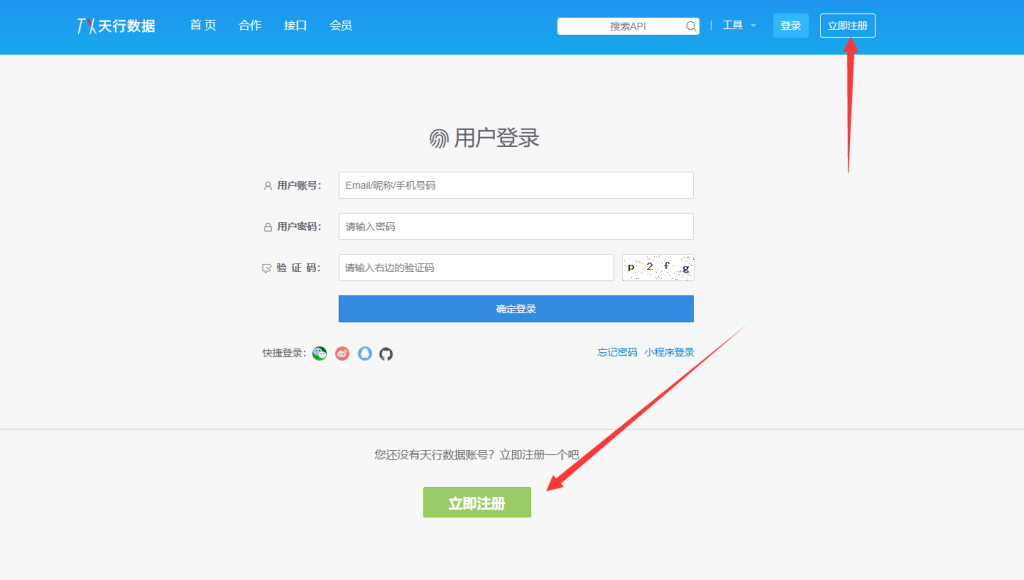
Task: Select the Weibo quick login icon
Action: [341, 353]
